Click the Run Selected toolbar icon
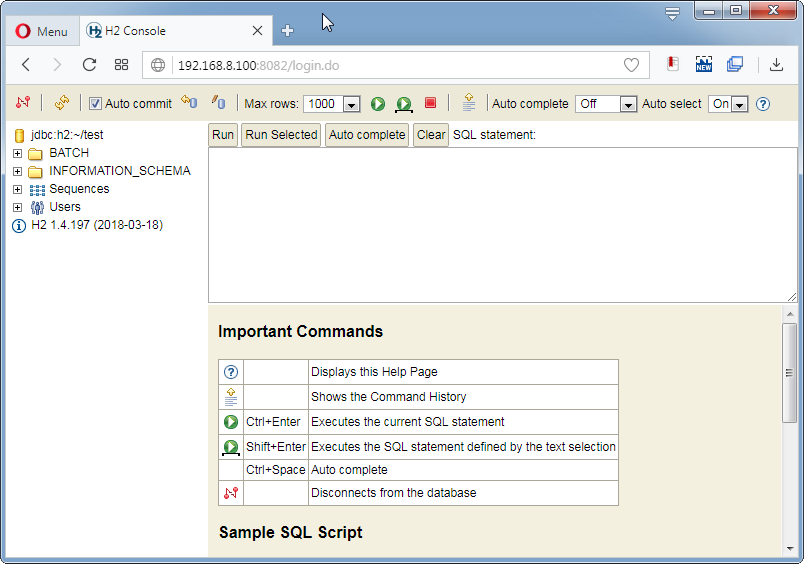 (404, 104)
